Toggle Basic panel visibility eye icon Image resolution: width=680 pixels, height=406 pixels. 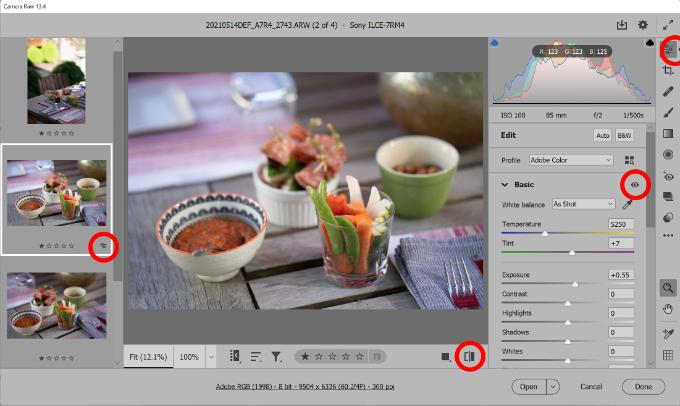(635, 185)
